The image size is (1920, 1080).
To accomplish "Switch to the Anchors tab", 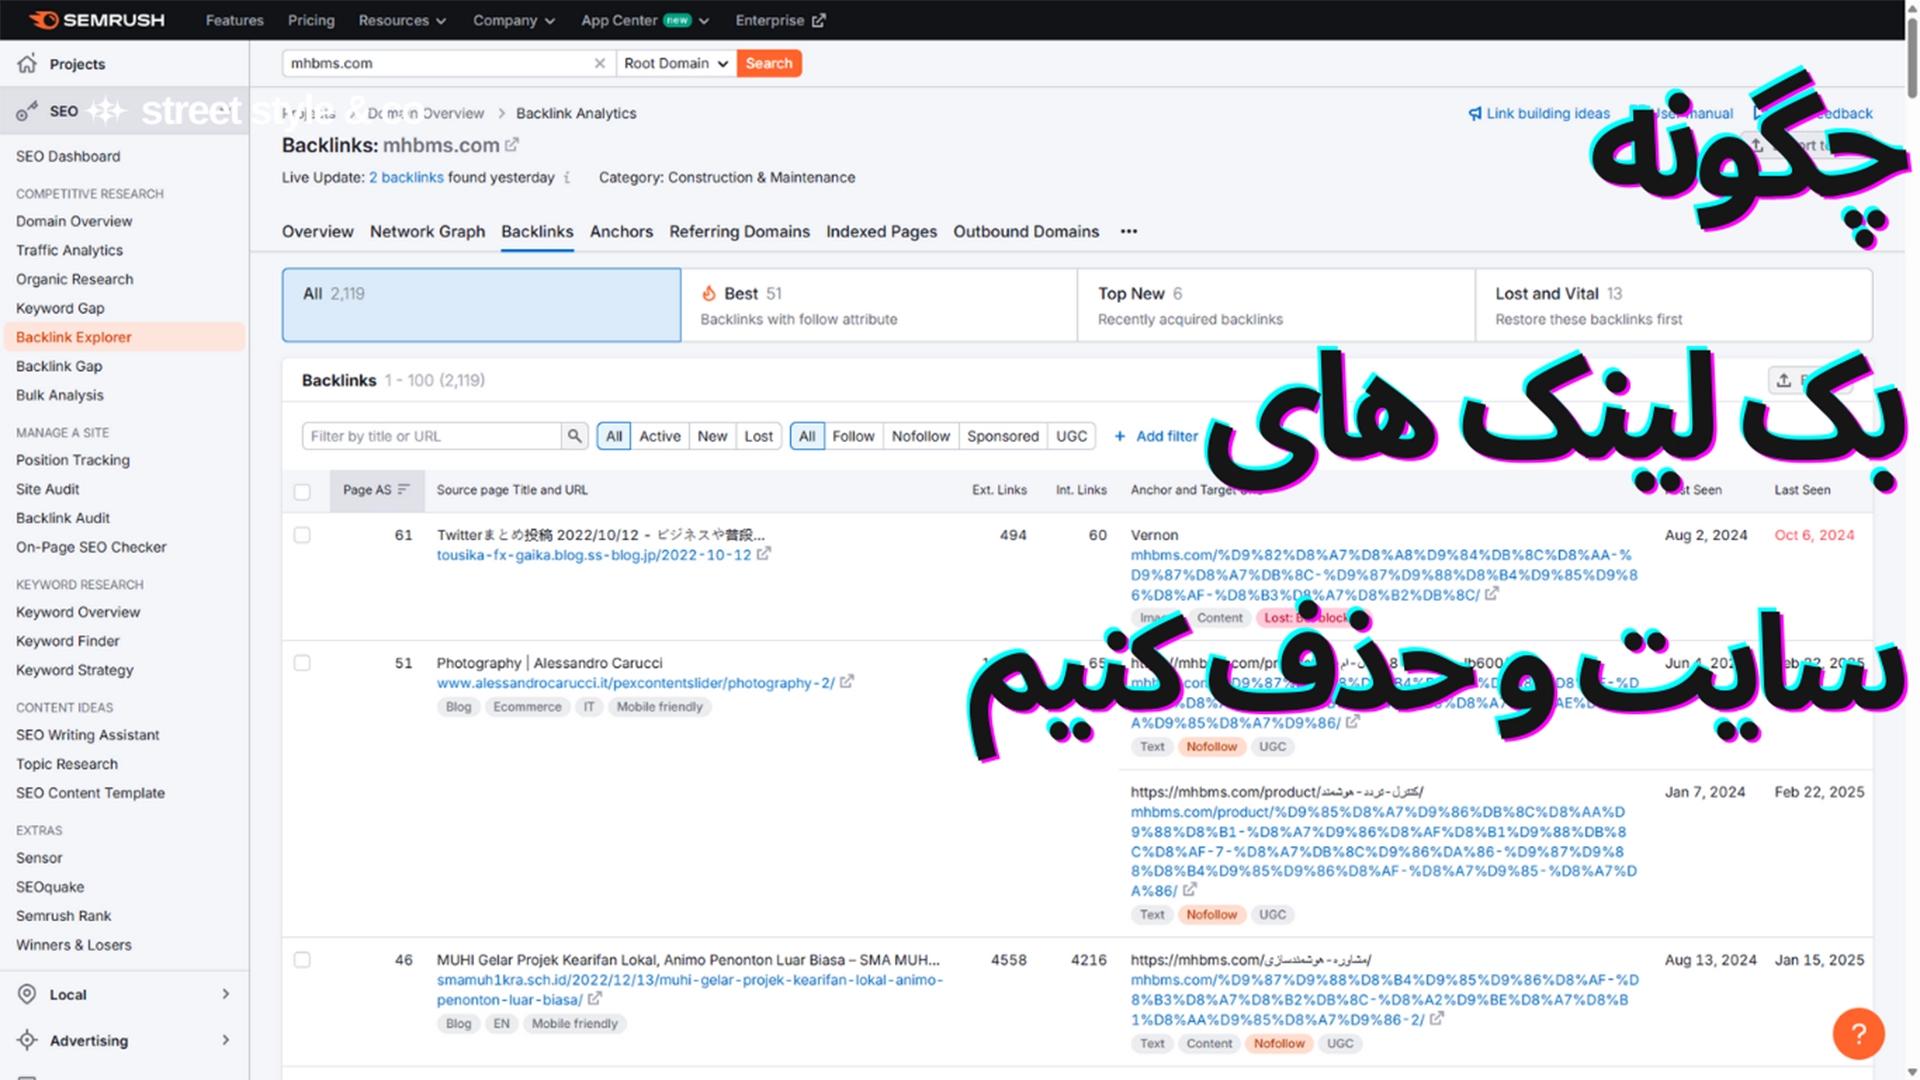I will tap(621, 231).
